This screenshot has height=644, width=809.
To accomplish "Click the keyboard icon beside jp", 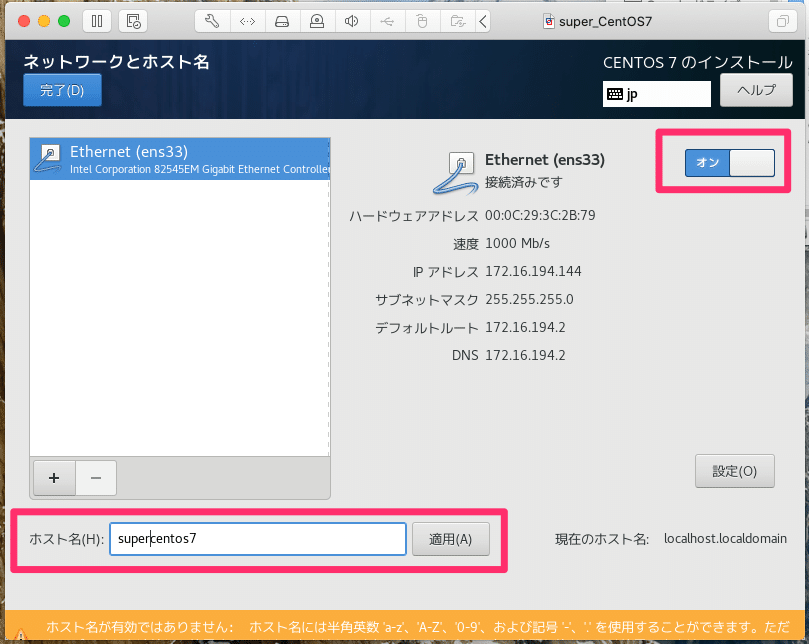I will [x=615, y=94].
